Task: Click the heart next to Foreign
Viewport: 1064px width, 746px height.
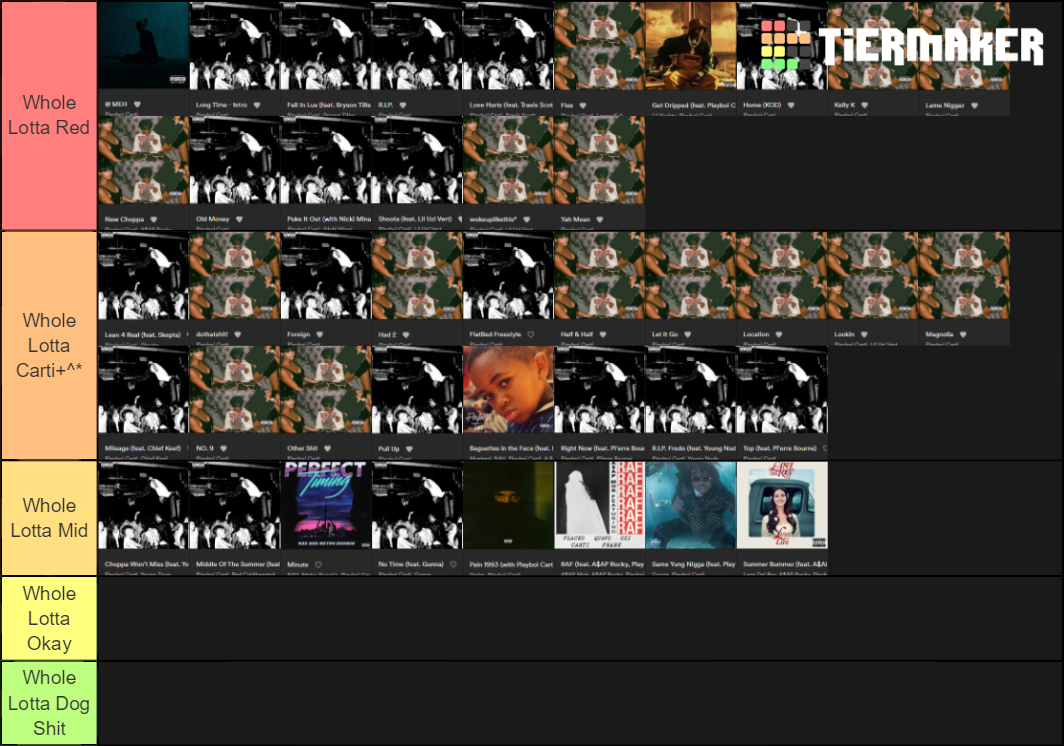Action: pyautogui.click(x=320, y=334)
